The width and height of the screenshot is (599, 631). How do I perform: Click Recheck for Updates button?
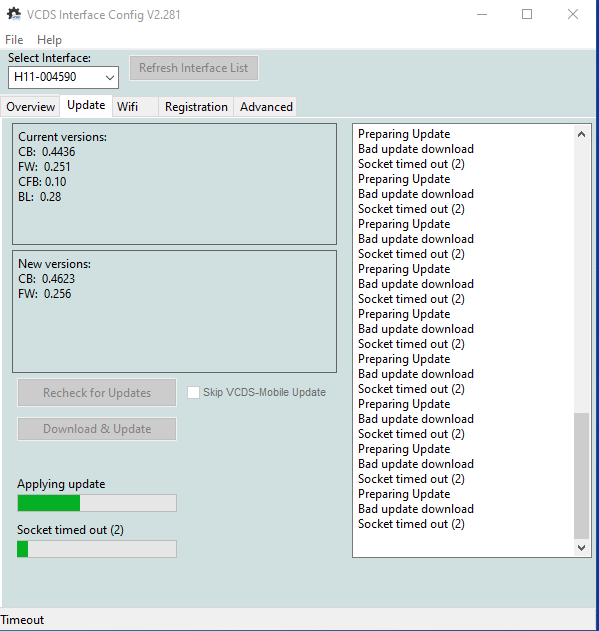tap(97, 392)
